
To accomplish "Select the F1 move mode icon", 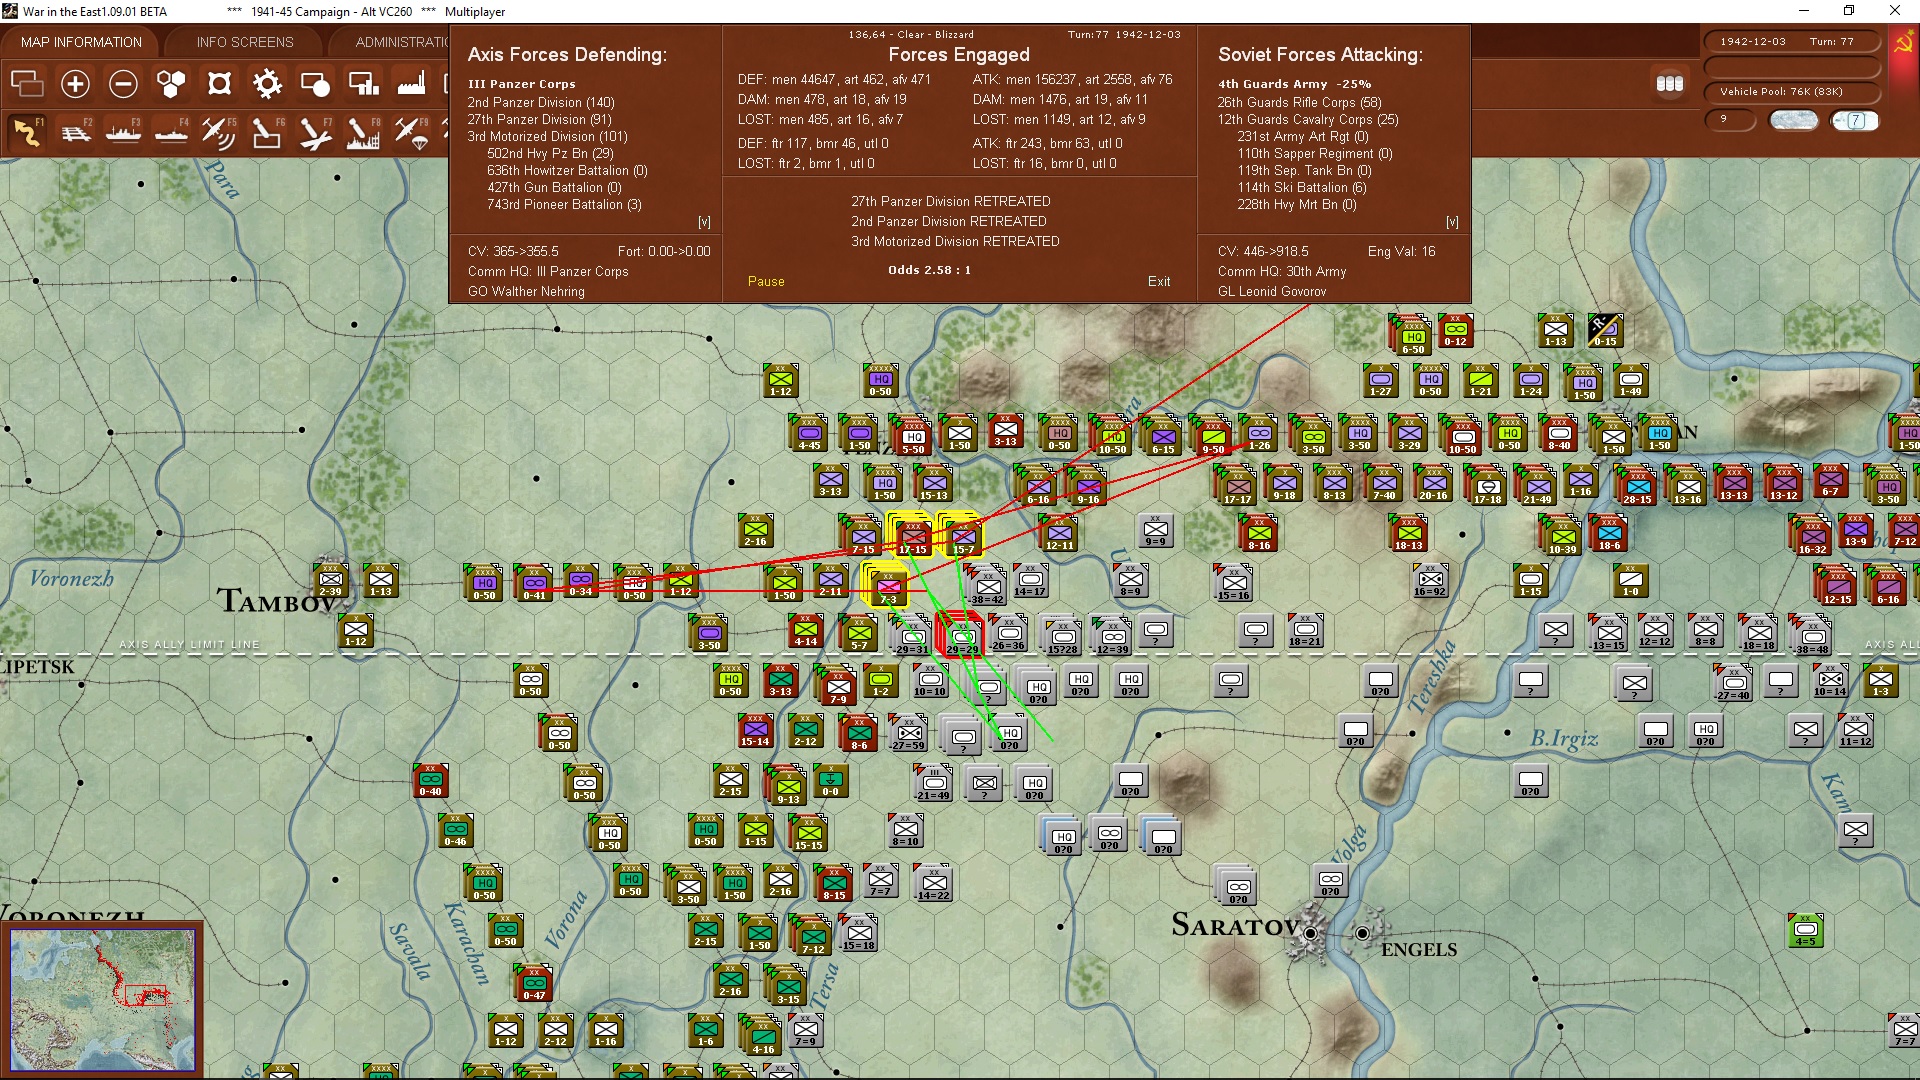I will pos(27,133).
